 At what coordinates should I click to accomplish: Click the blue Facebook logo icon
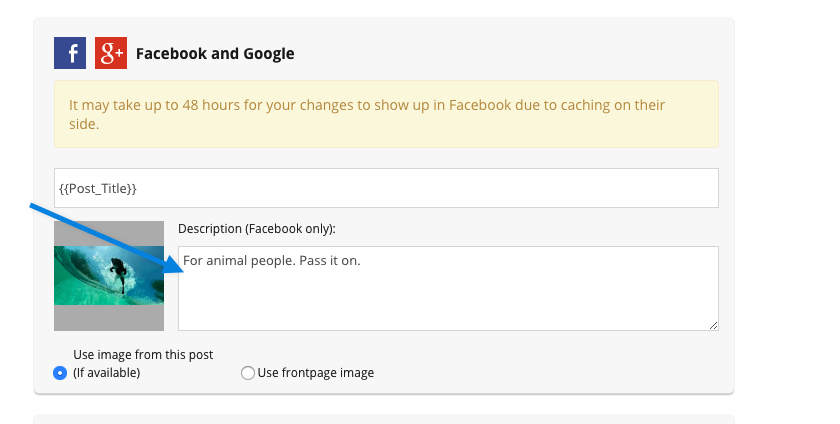[x=70, y=53]
